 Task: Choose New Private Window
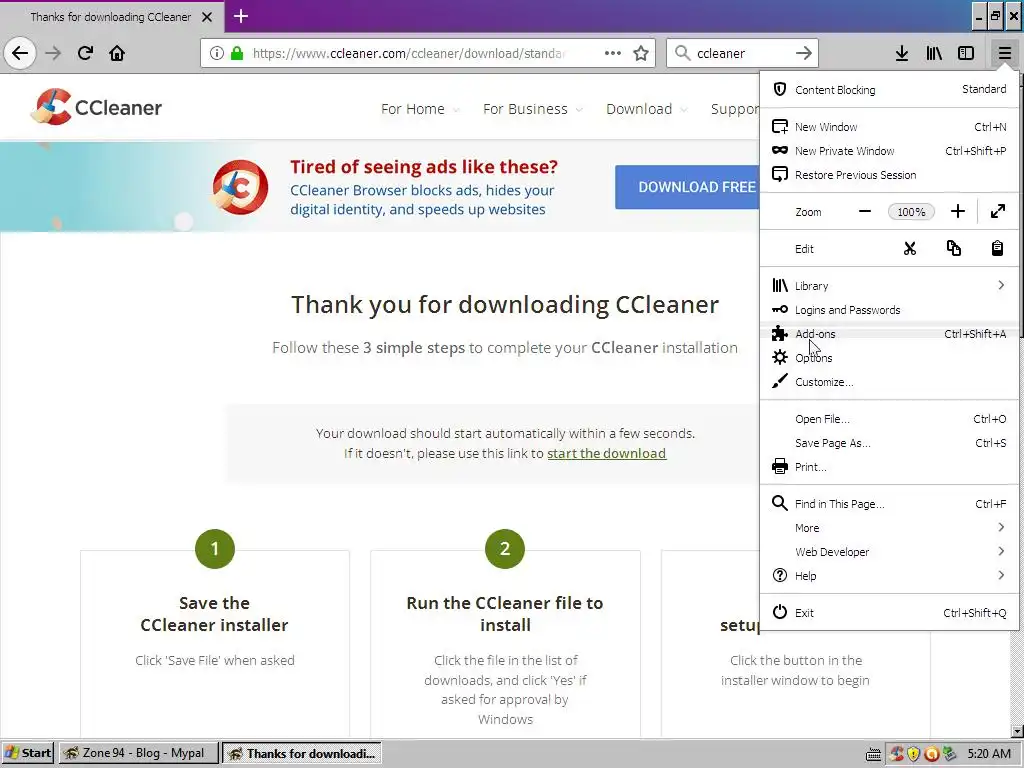pyautogui.click(x=889, y=151)
